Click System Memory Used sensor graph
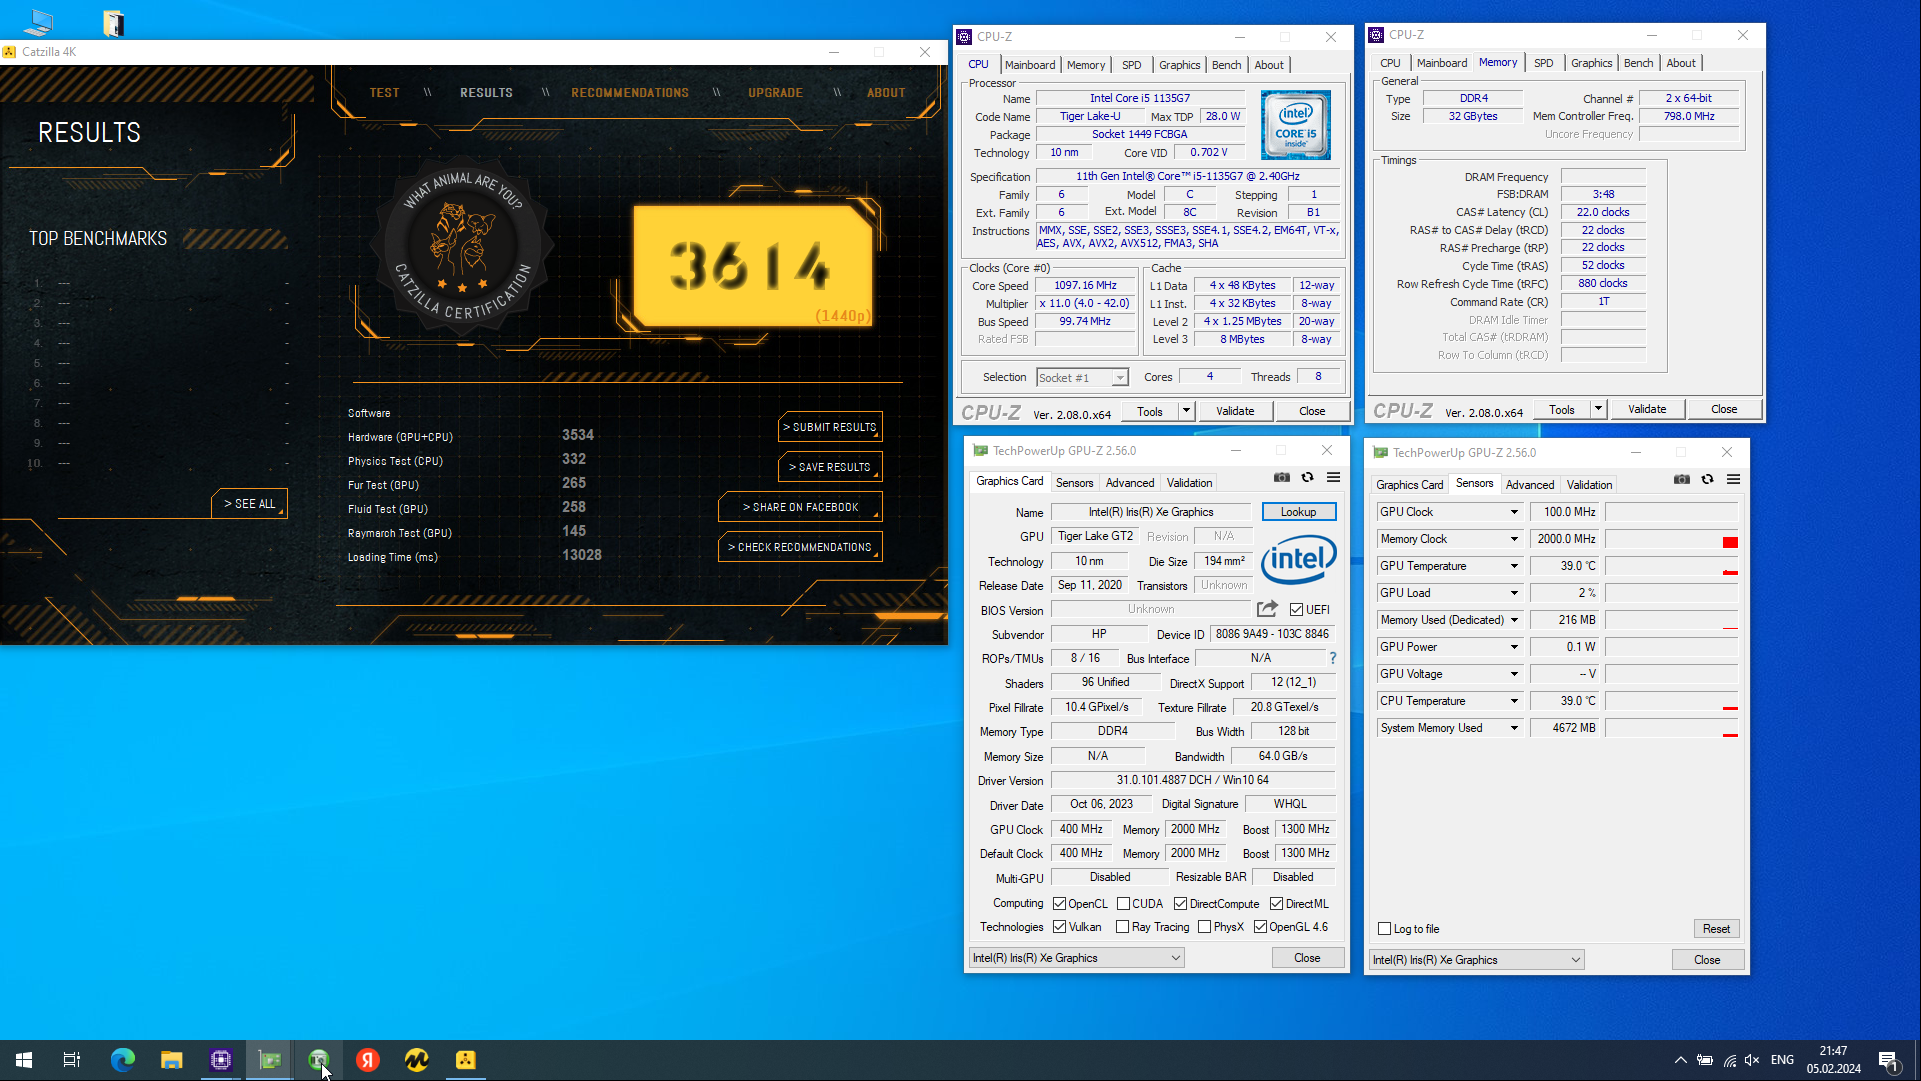Image resolution: width=1921 pixels, height=1081 pixels. (x=1672, y=728)
